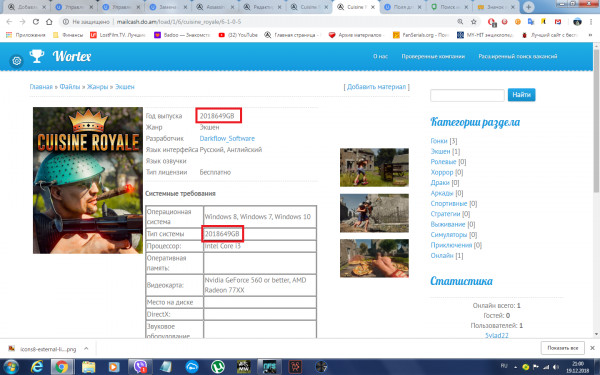Click the site search input field

pyautogui.click(x=467, y=95)
